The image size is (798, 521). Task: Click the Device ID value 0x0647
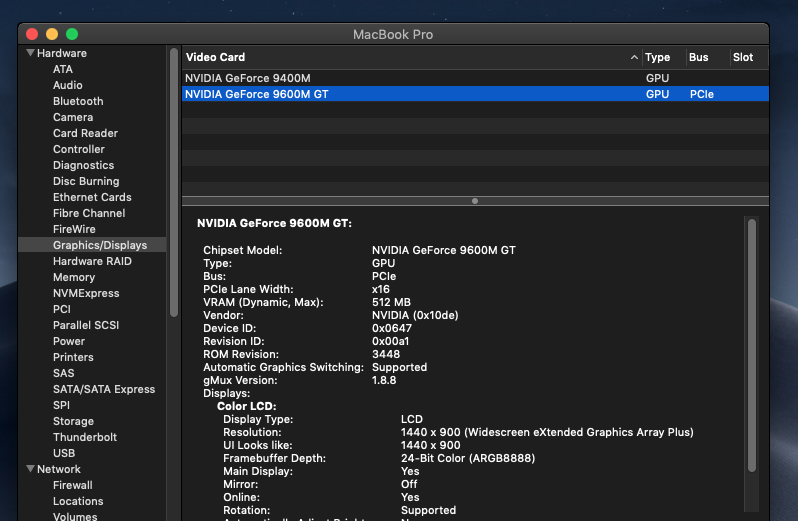point(392,328)
